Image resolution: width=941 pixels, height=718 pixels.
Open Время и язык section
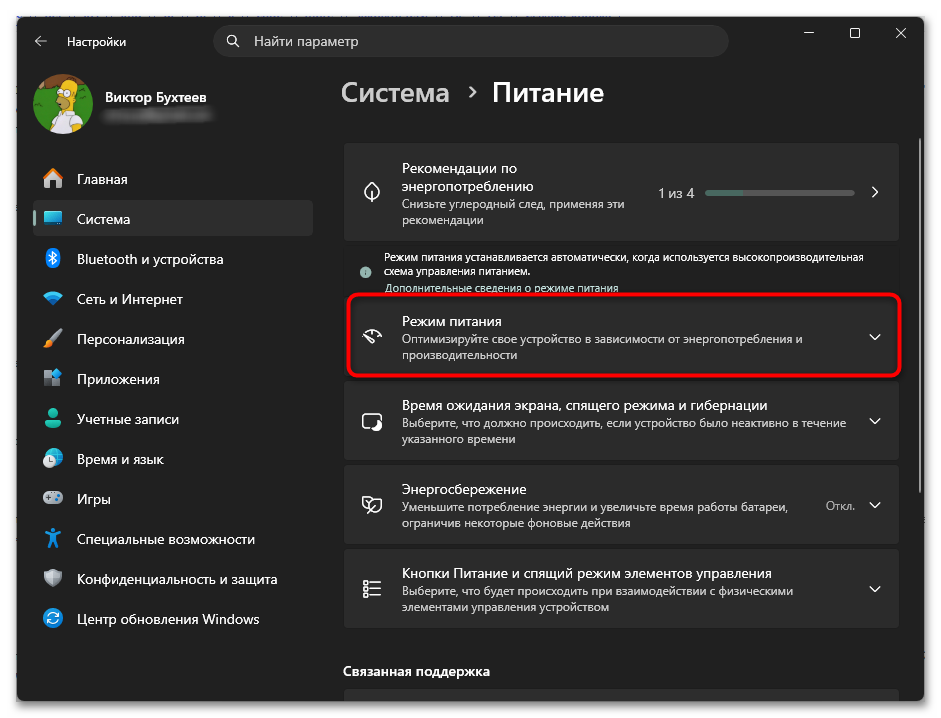tap(173, 459)
